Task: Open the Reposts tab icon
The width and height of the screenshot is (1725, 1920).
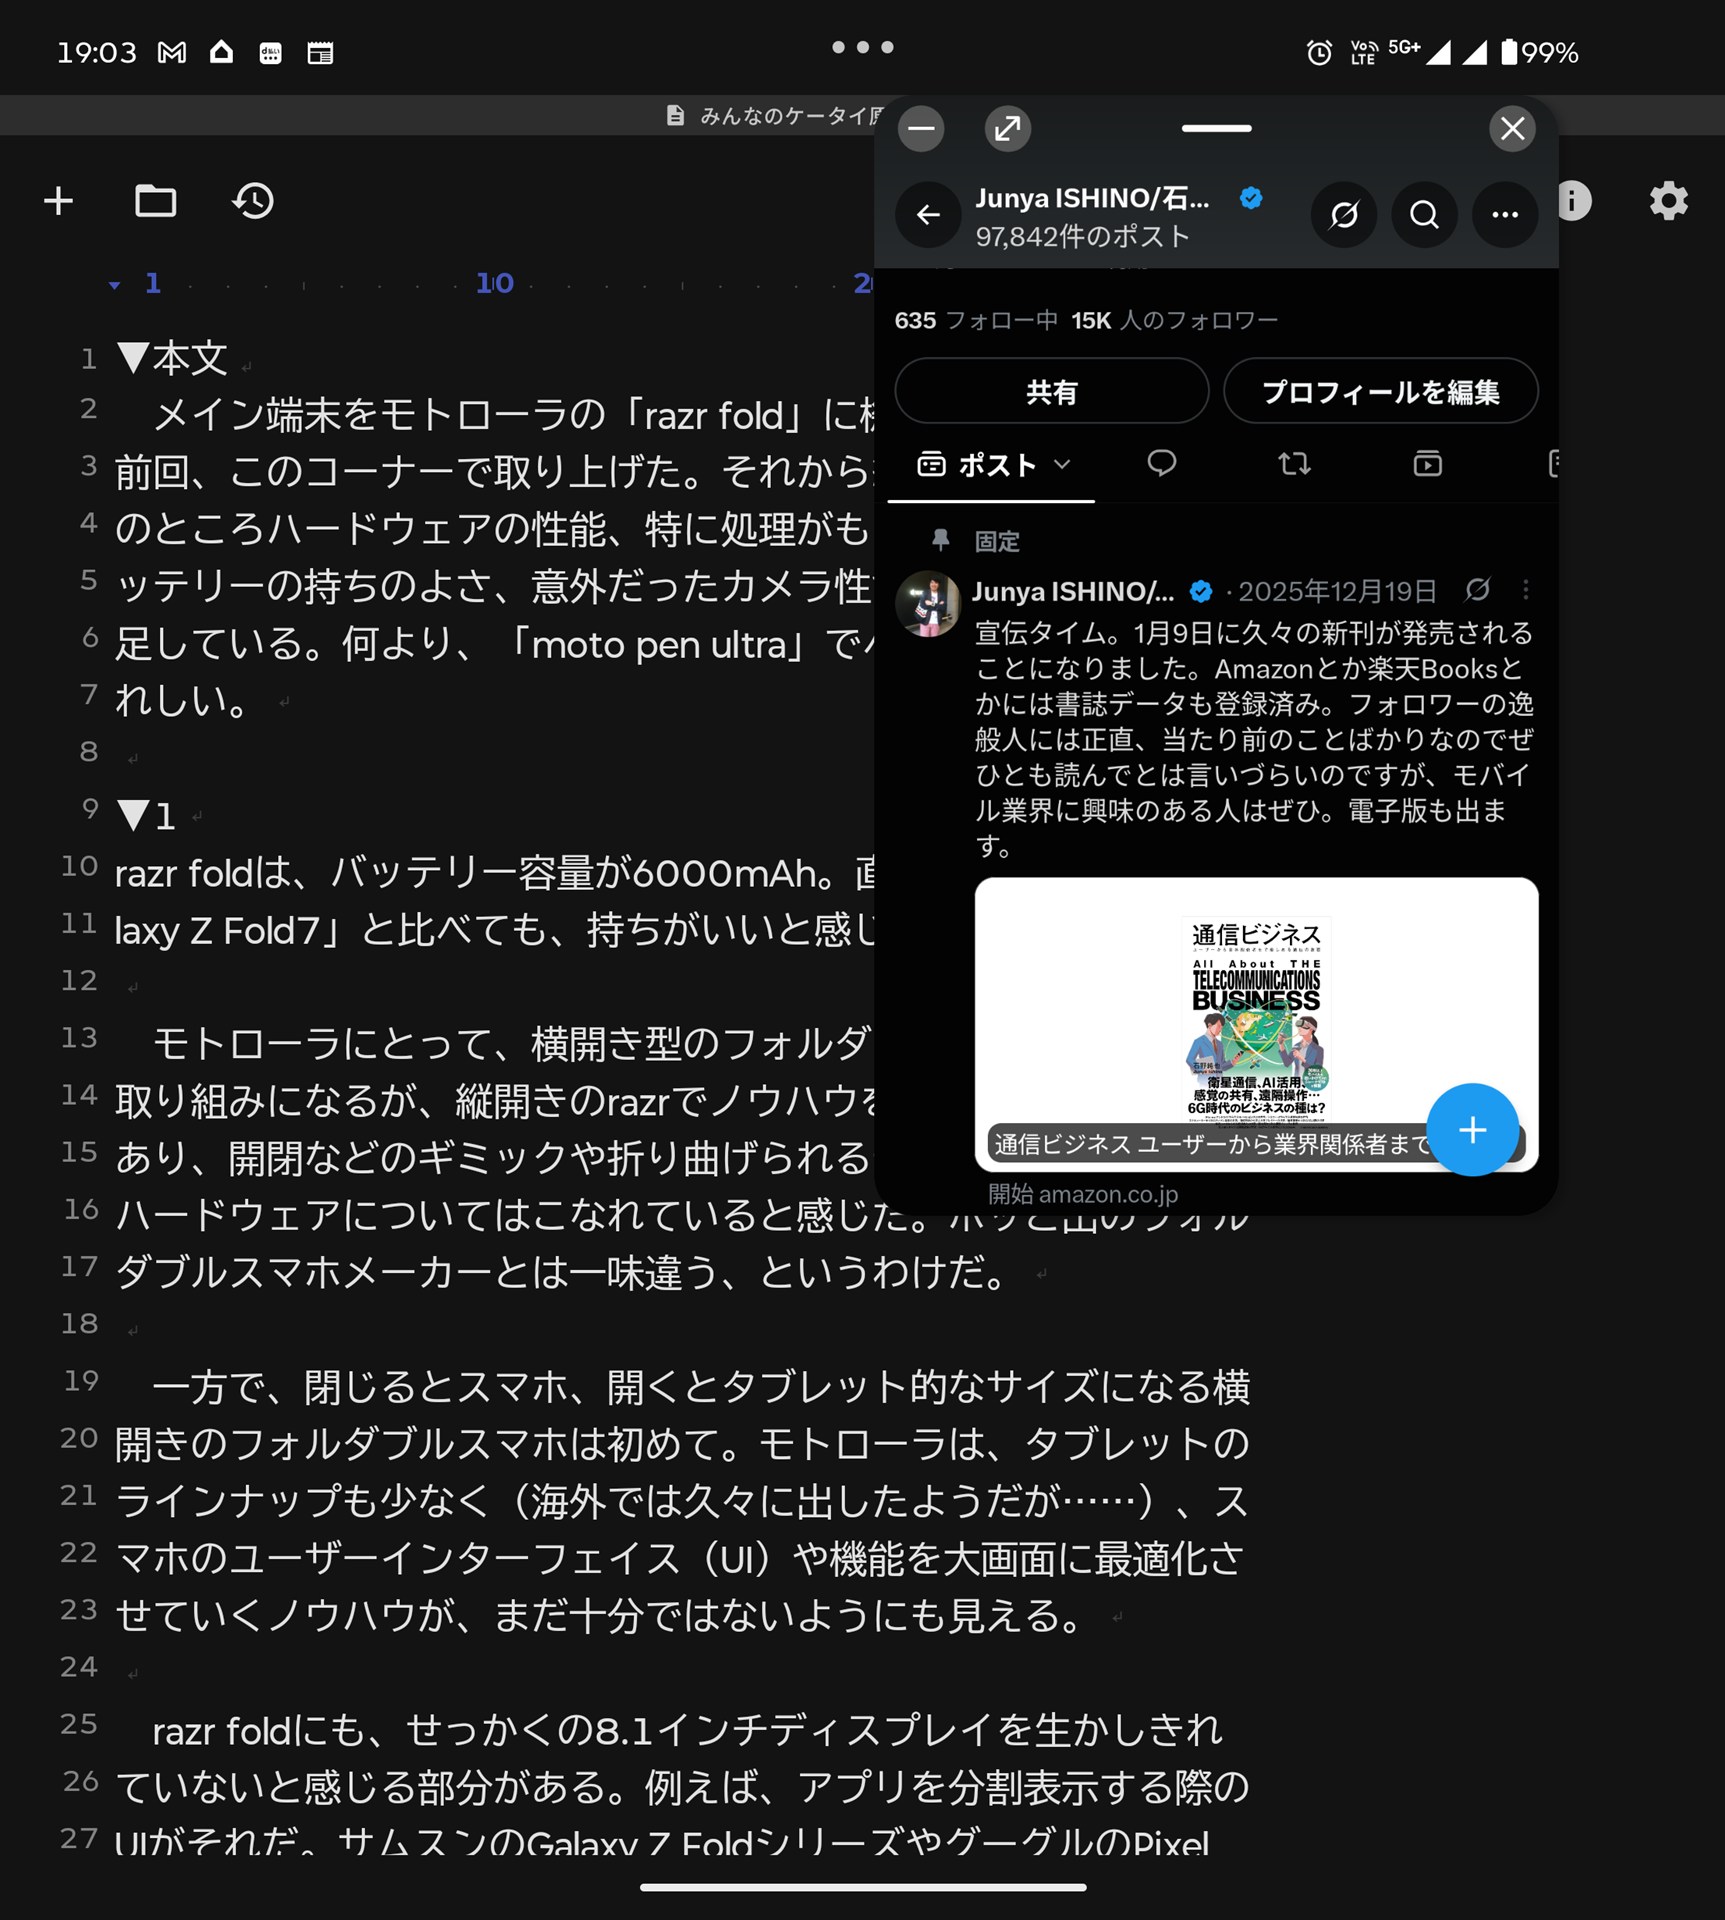Action: (x=1294, y=463)
